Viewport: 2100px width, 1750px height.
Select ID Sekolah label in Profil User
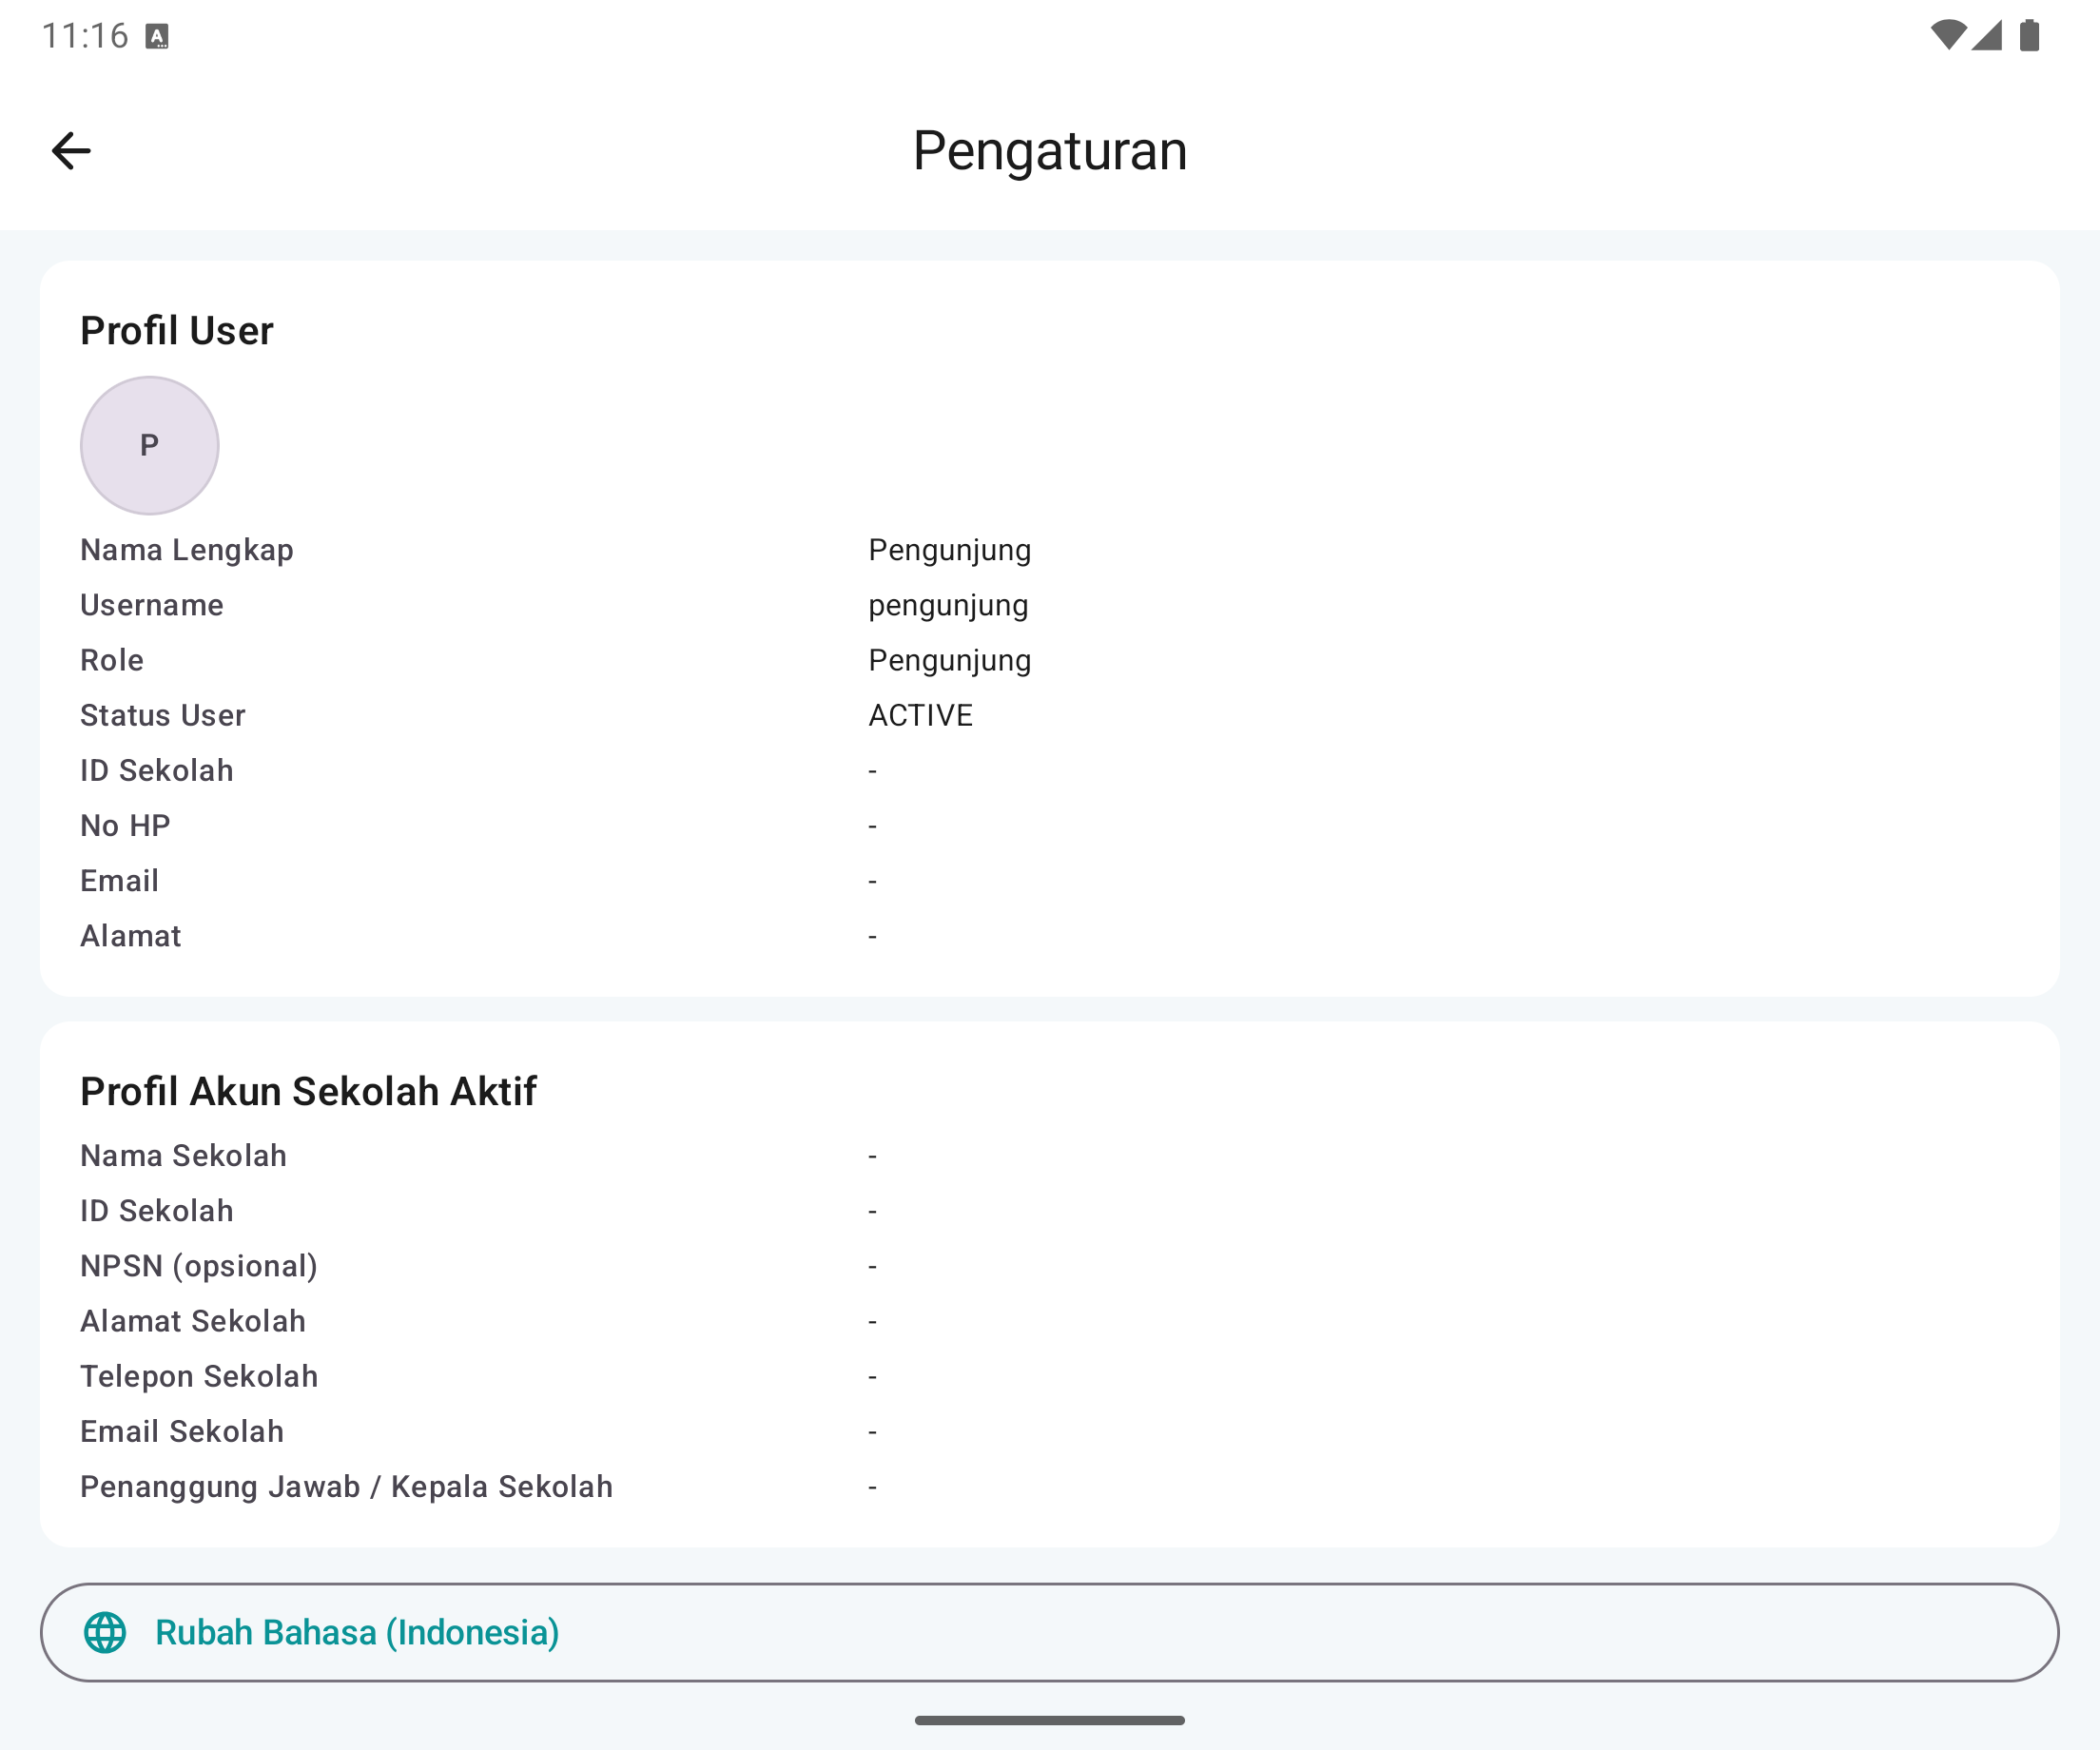tap(157, 770)
